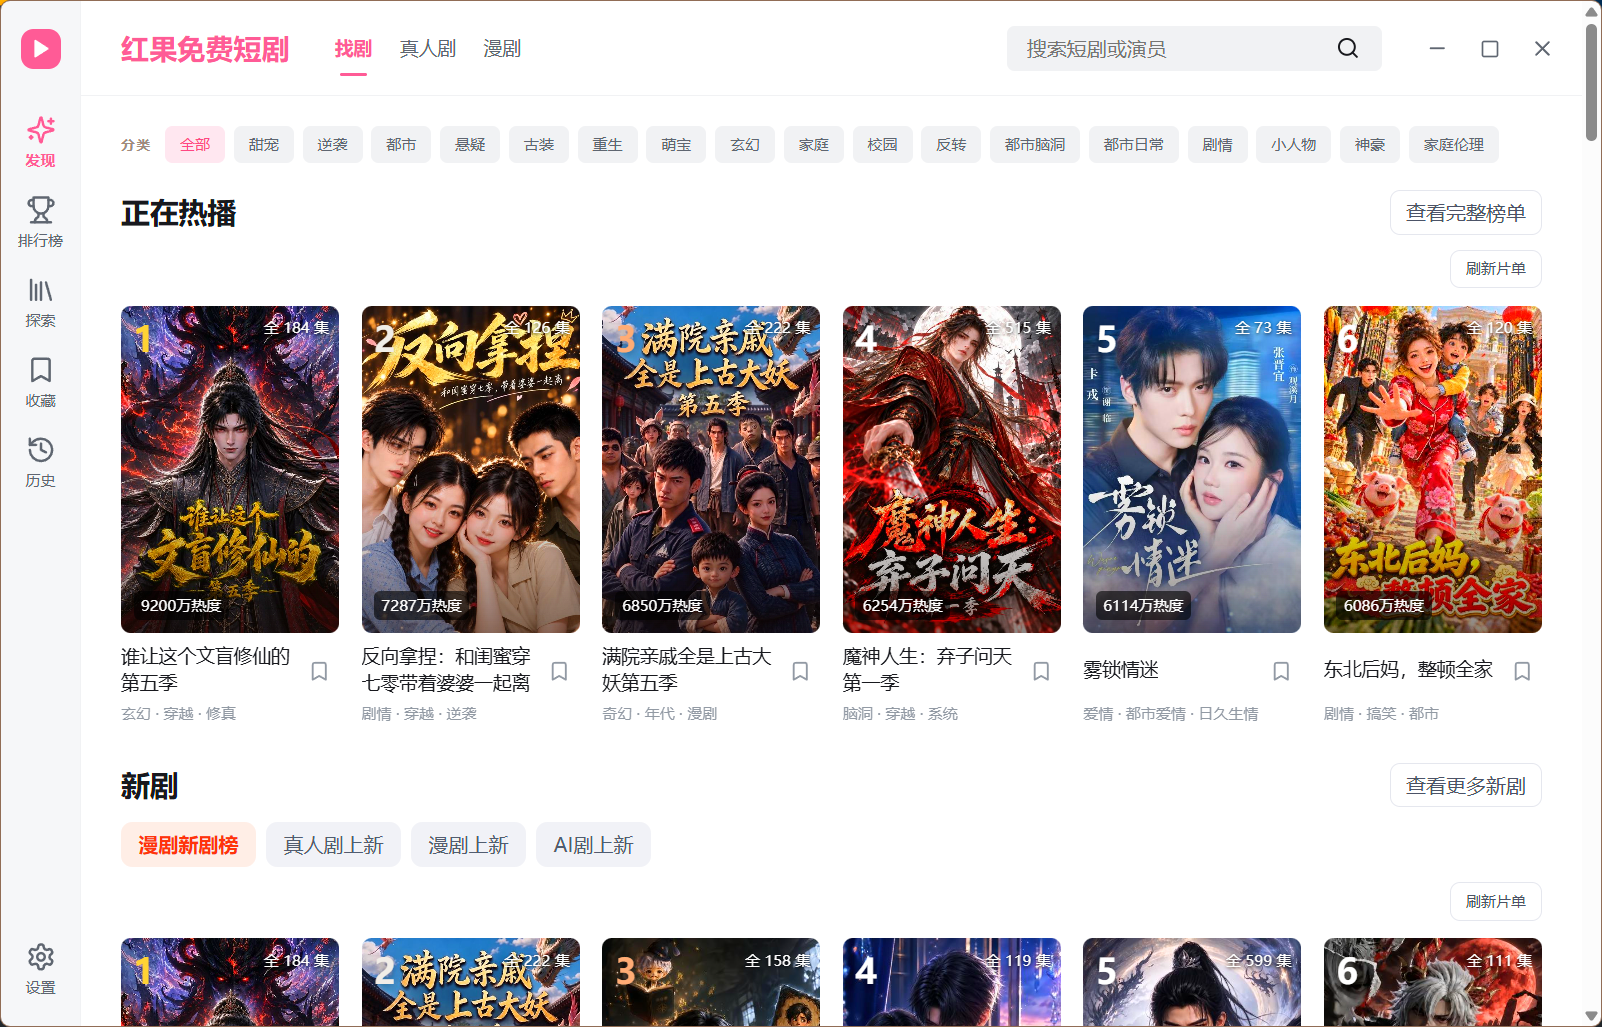Open 东北后妈 poster ranked 6
Image resolution: width=1602 pixels, height=1027 pixels.
pos(1433,469)
